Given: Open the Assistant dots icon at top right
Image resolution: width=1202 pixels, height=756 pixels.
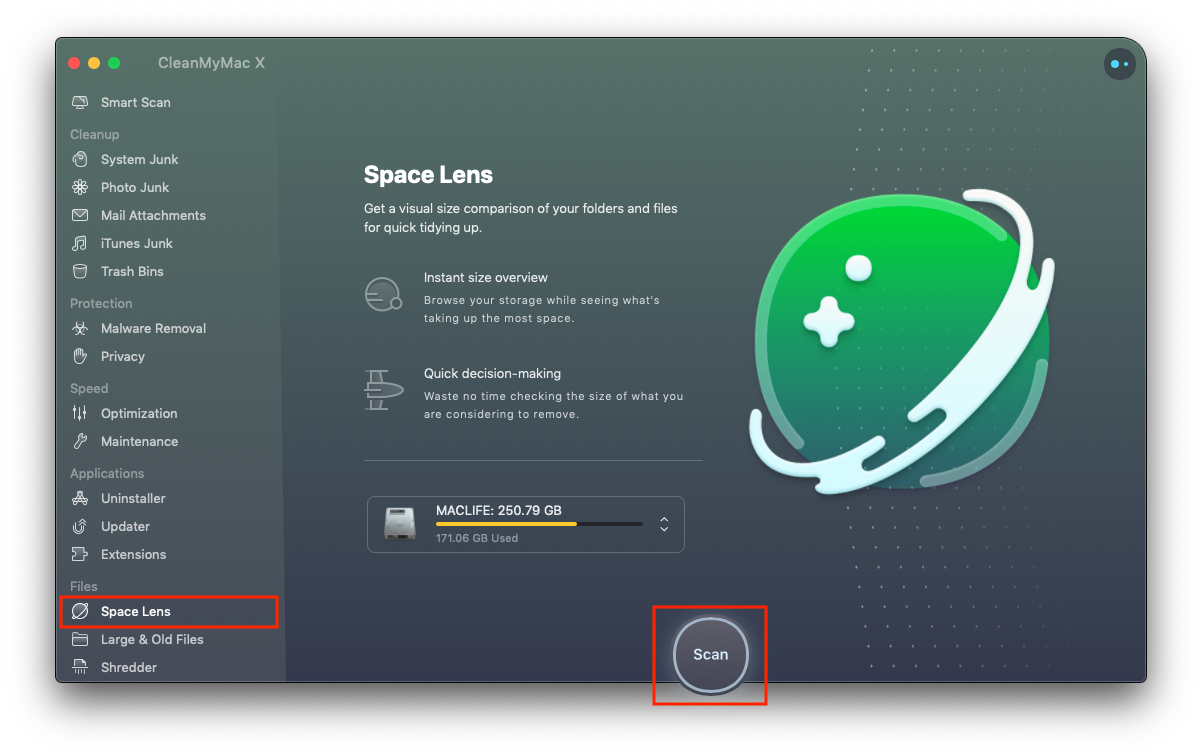Looking at the screenshot, I should click(1118, 65).
